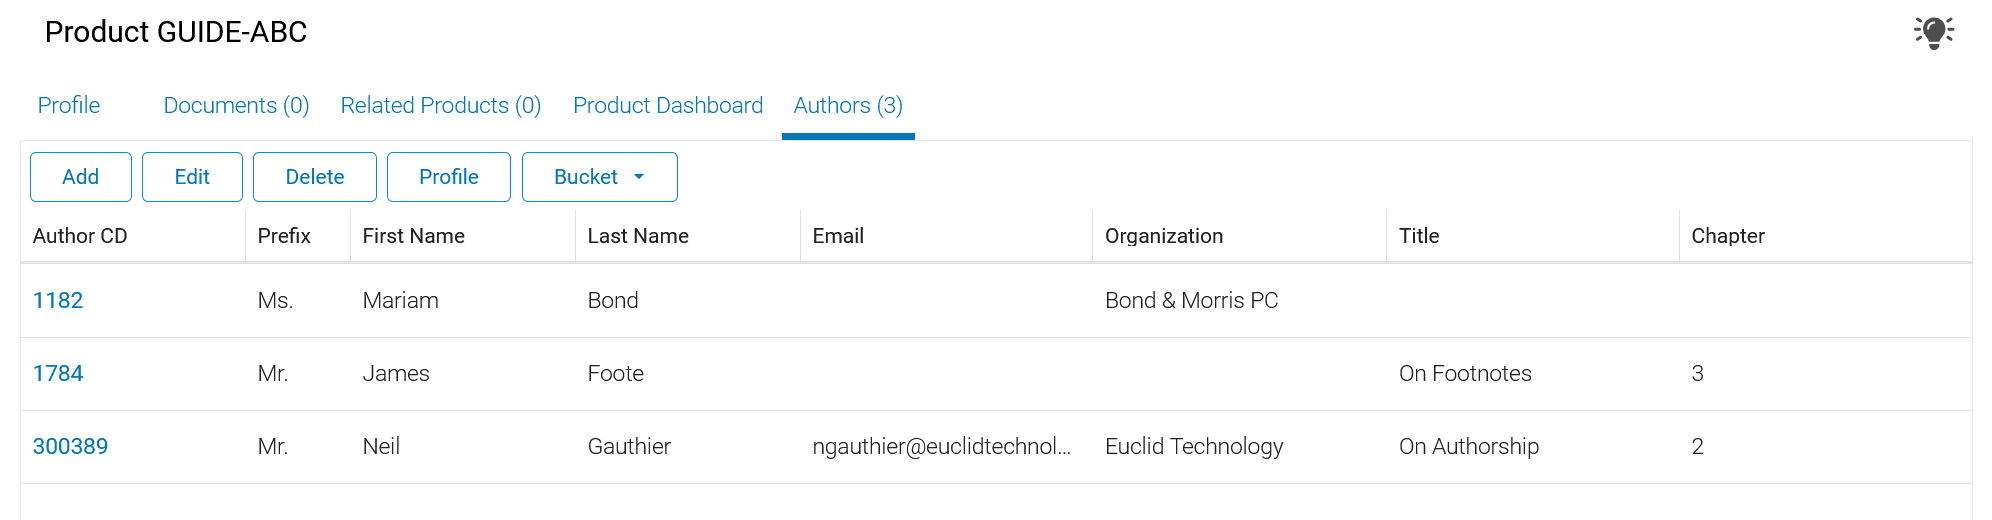Viewport: 1992px width, 520px height.
Task: Sort by Organization column header
Action: click(x=1164, y=236)
